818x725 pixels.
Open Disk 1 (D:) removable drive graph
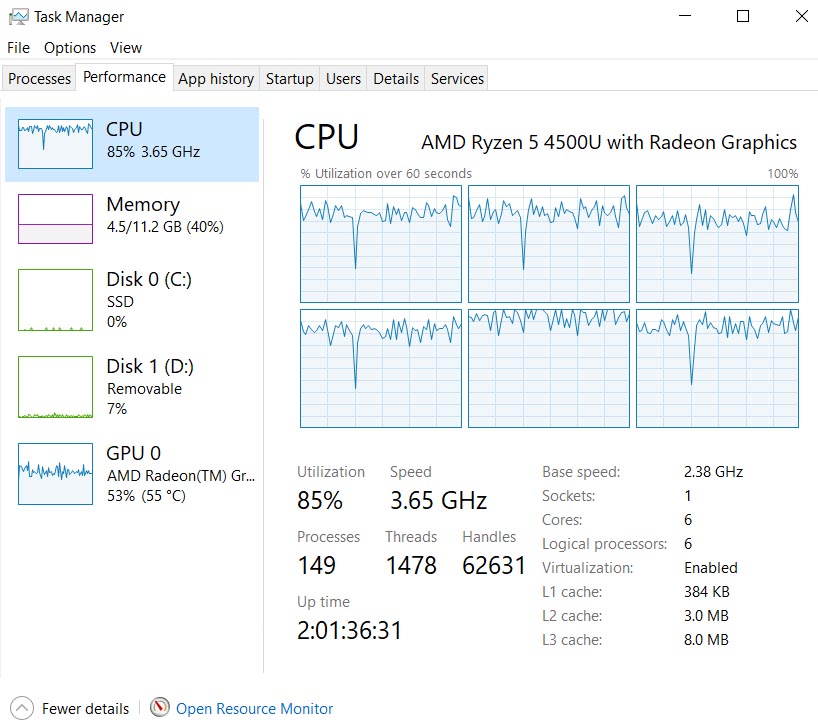tap(55, 387)
